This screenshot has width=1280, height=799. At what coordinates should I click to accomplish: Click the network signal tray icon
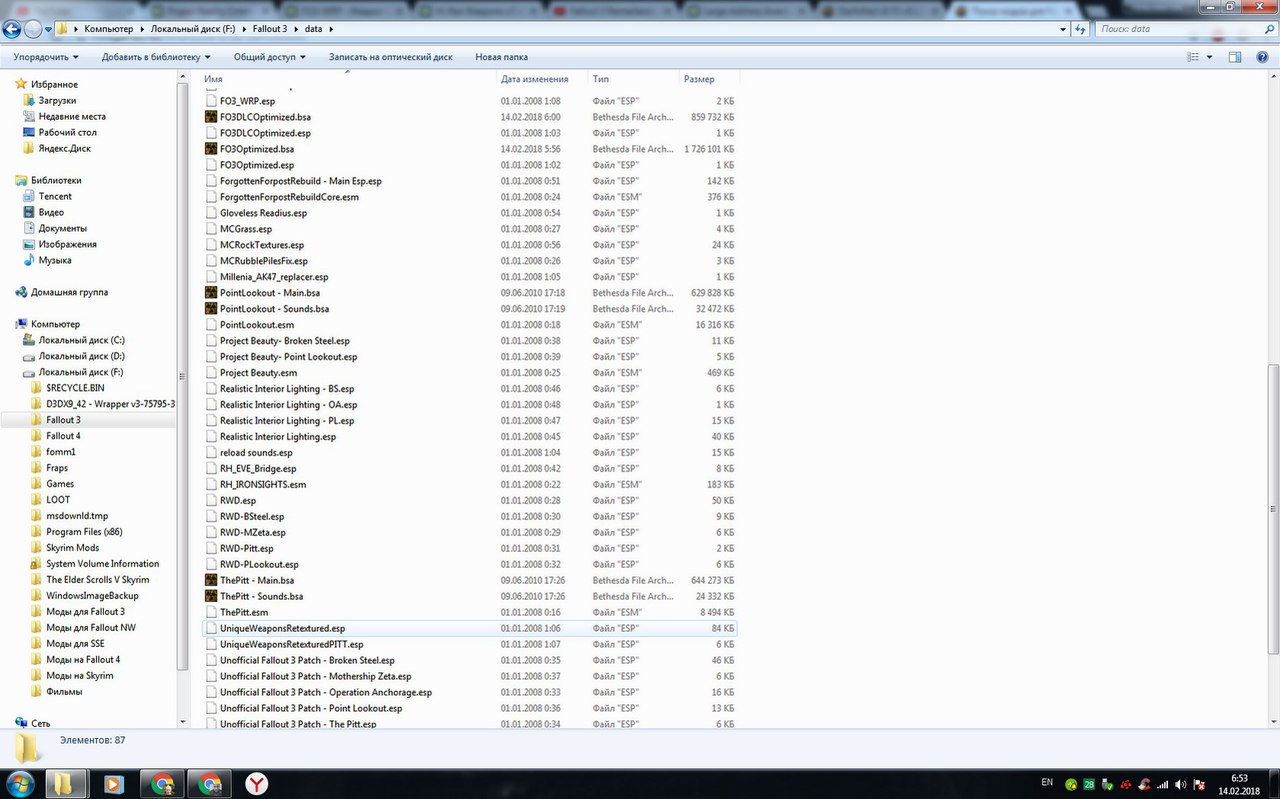1162,783
